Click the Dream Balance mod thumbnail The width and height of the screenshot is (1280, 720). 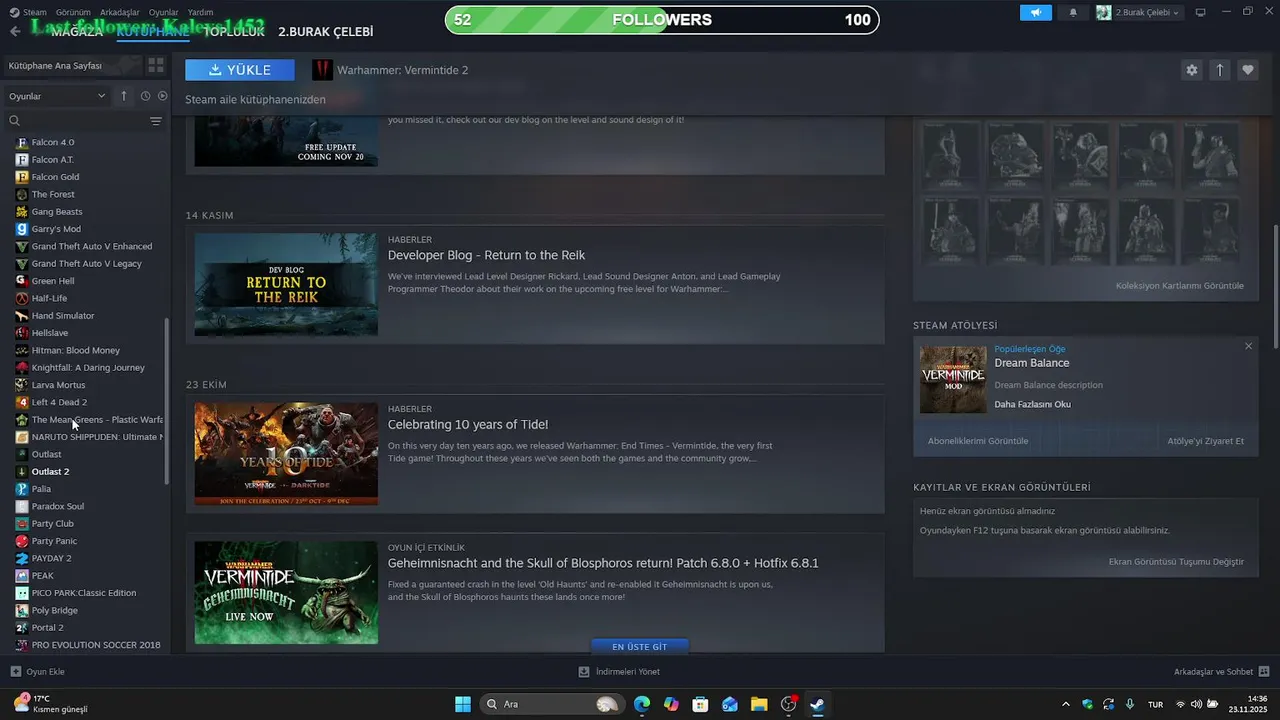[953, 379]
